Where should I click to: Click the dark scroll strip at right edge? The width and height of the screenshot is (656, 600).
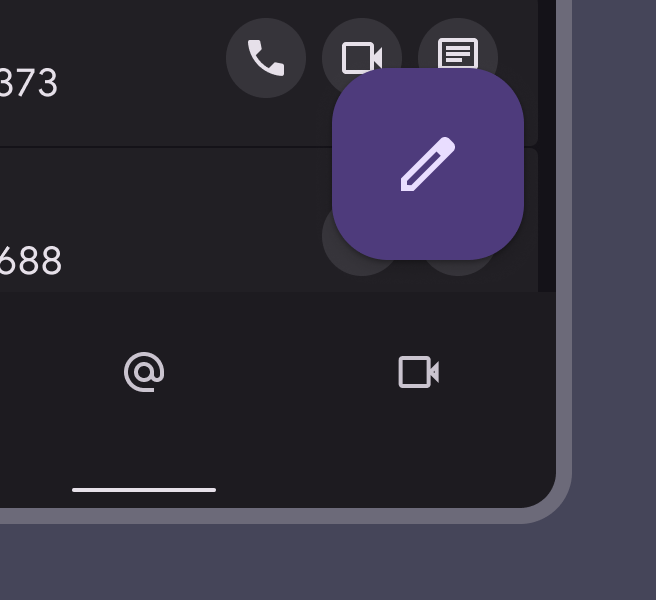tap(547, 146)
